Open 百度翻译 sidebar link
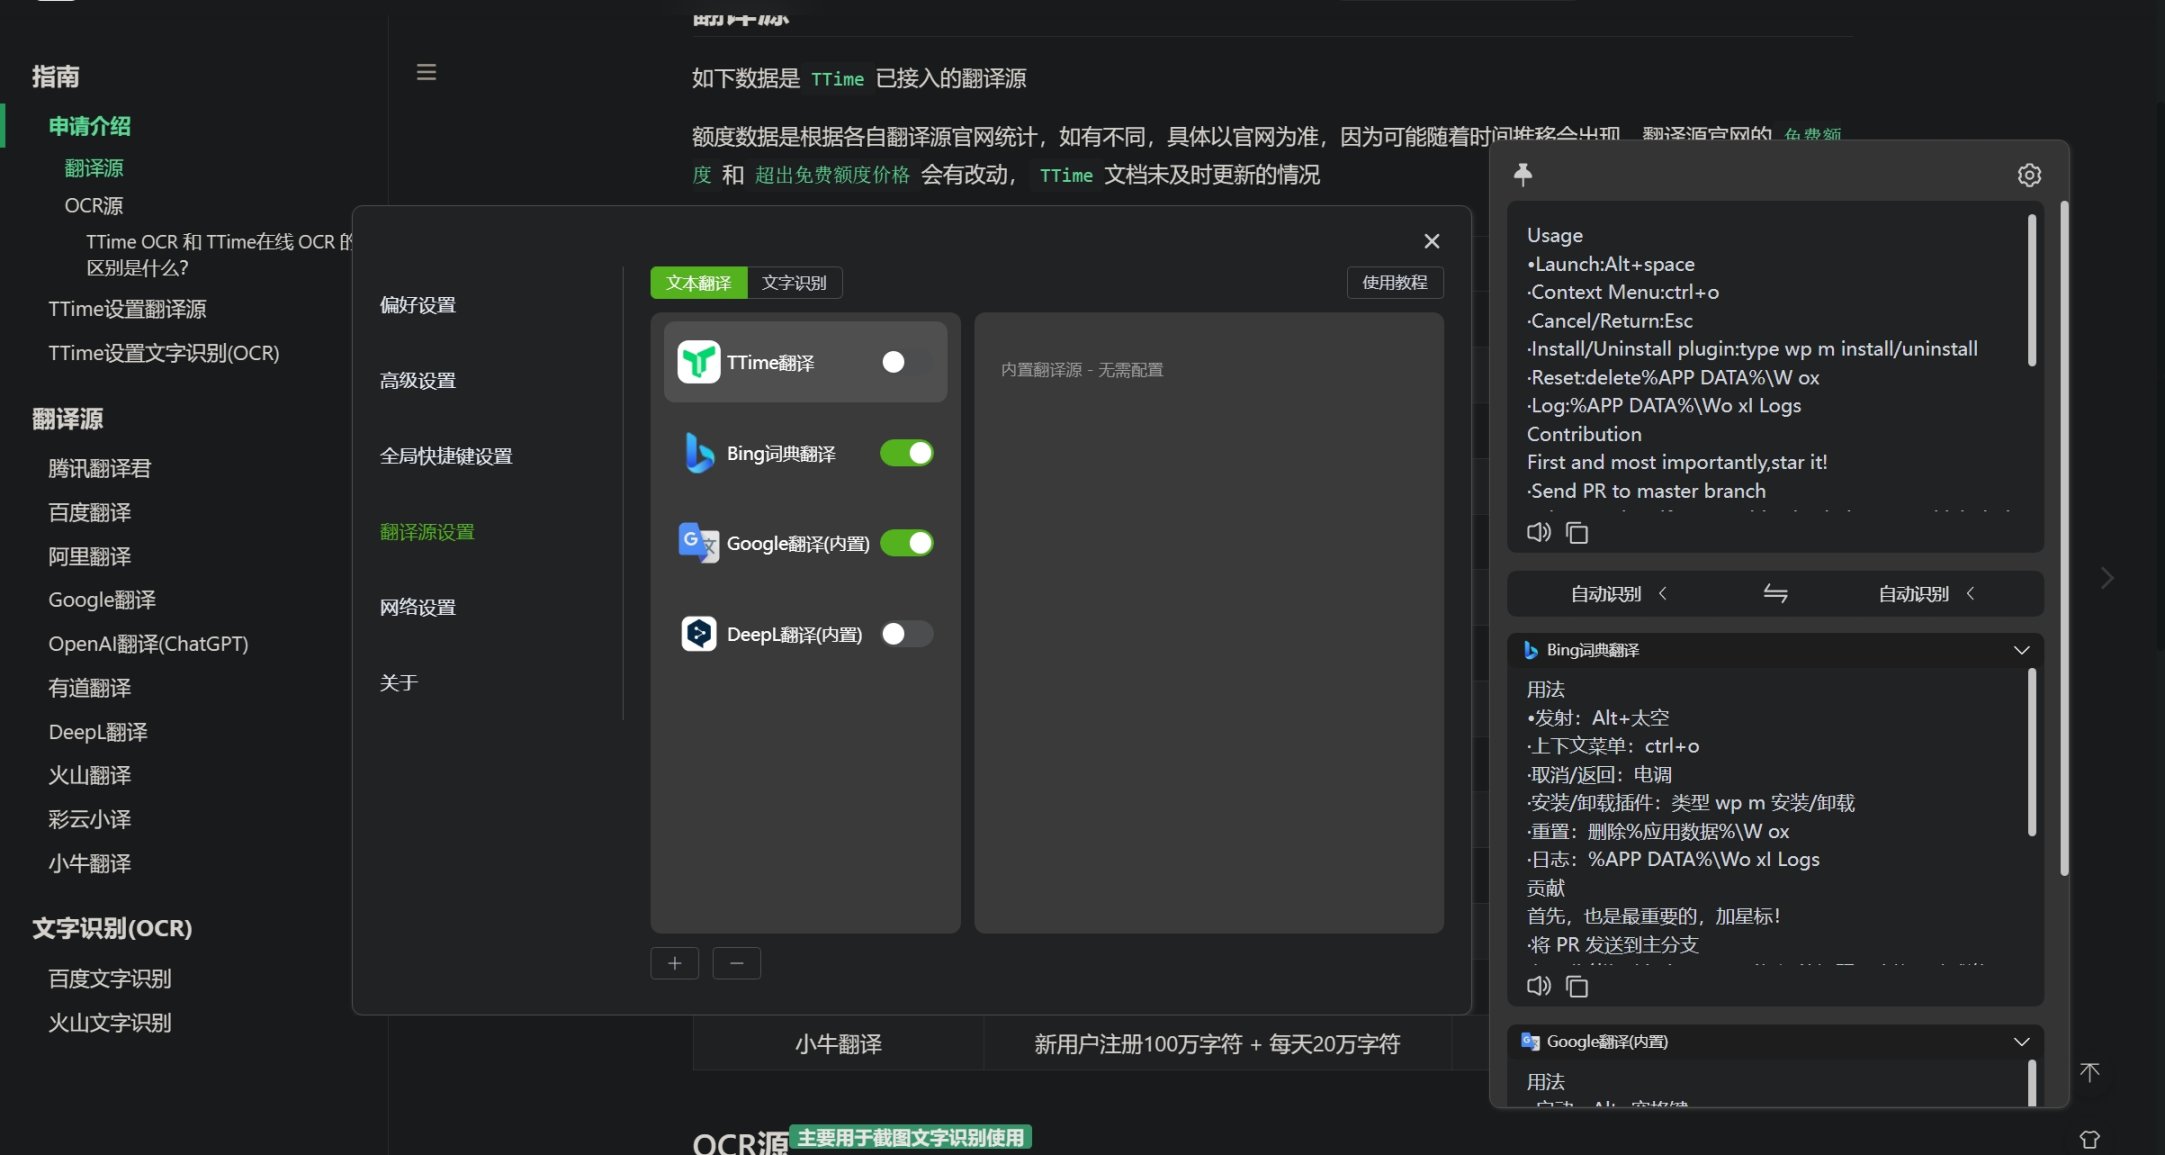Screen dimensions: 2165x1155 tap(90, 512)
